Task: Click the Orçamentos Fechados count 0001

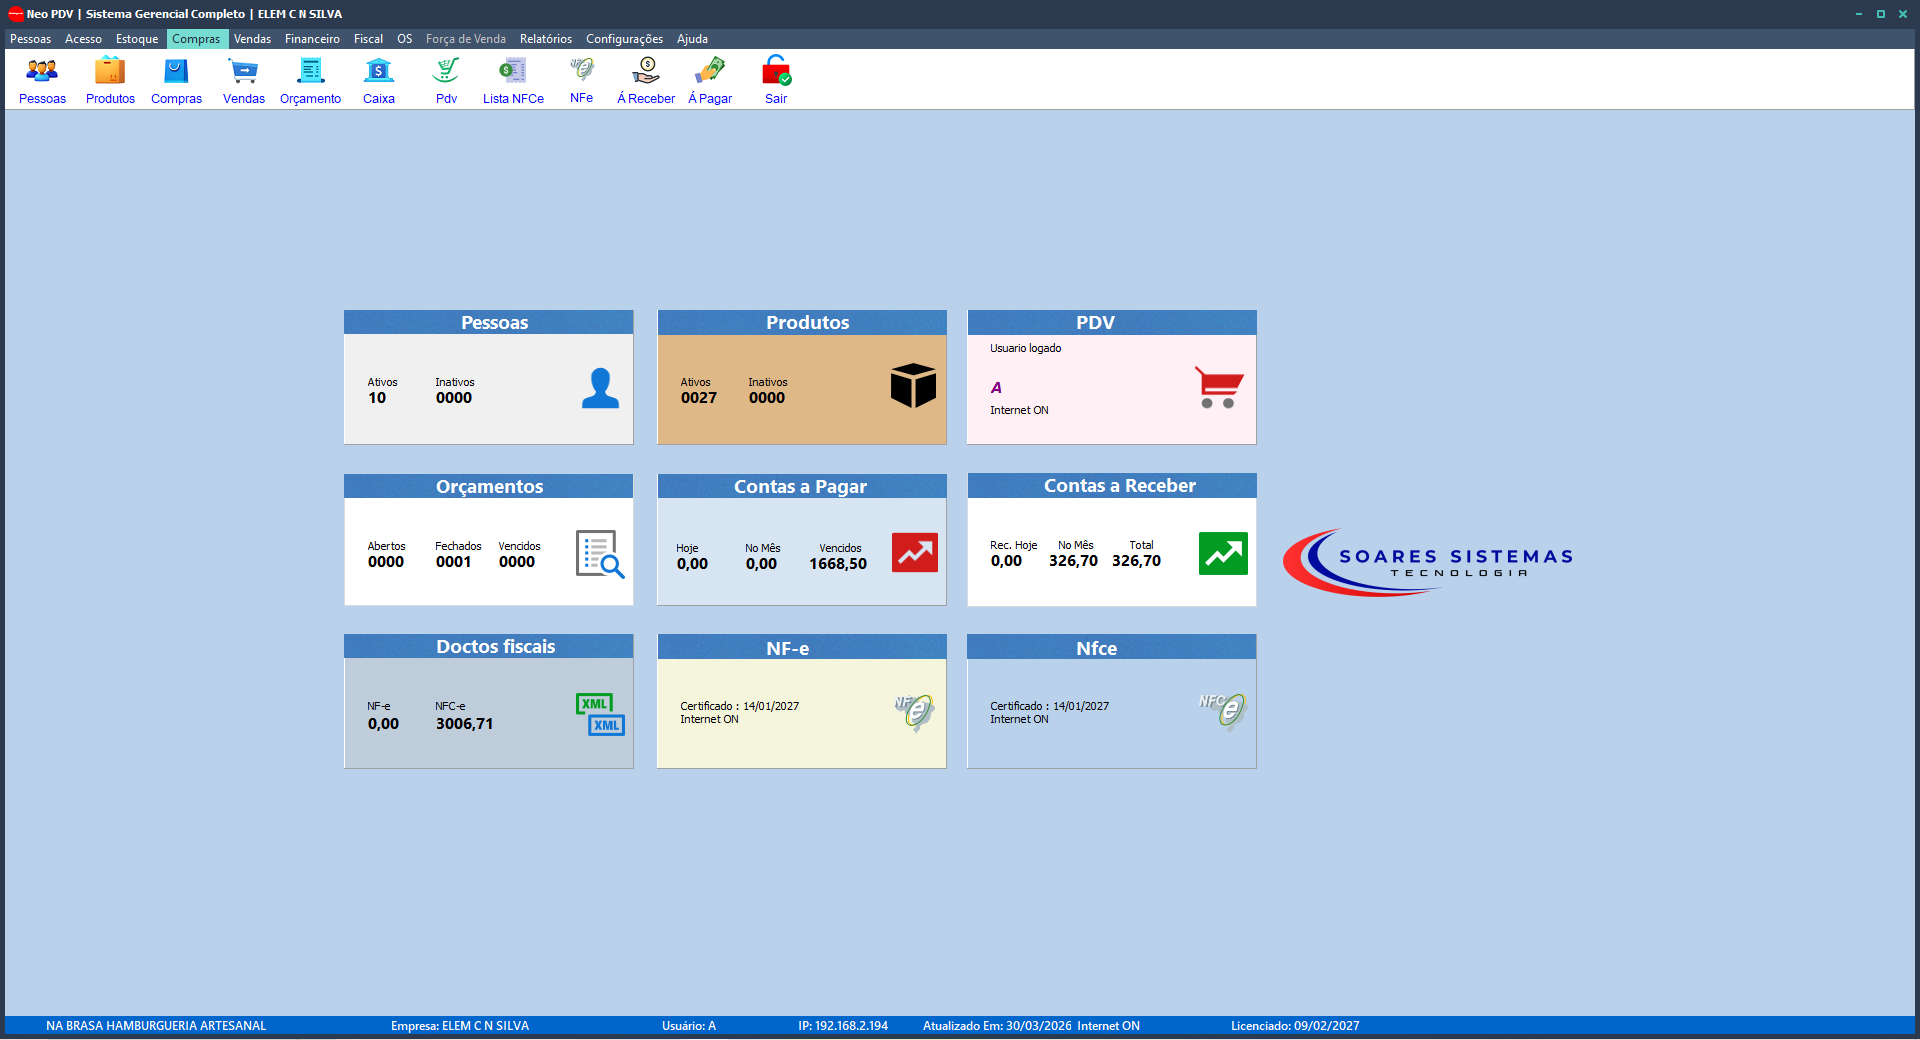Action: (453, 562)
